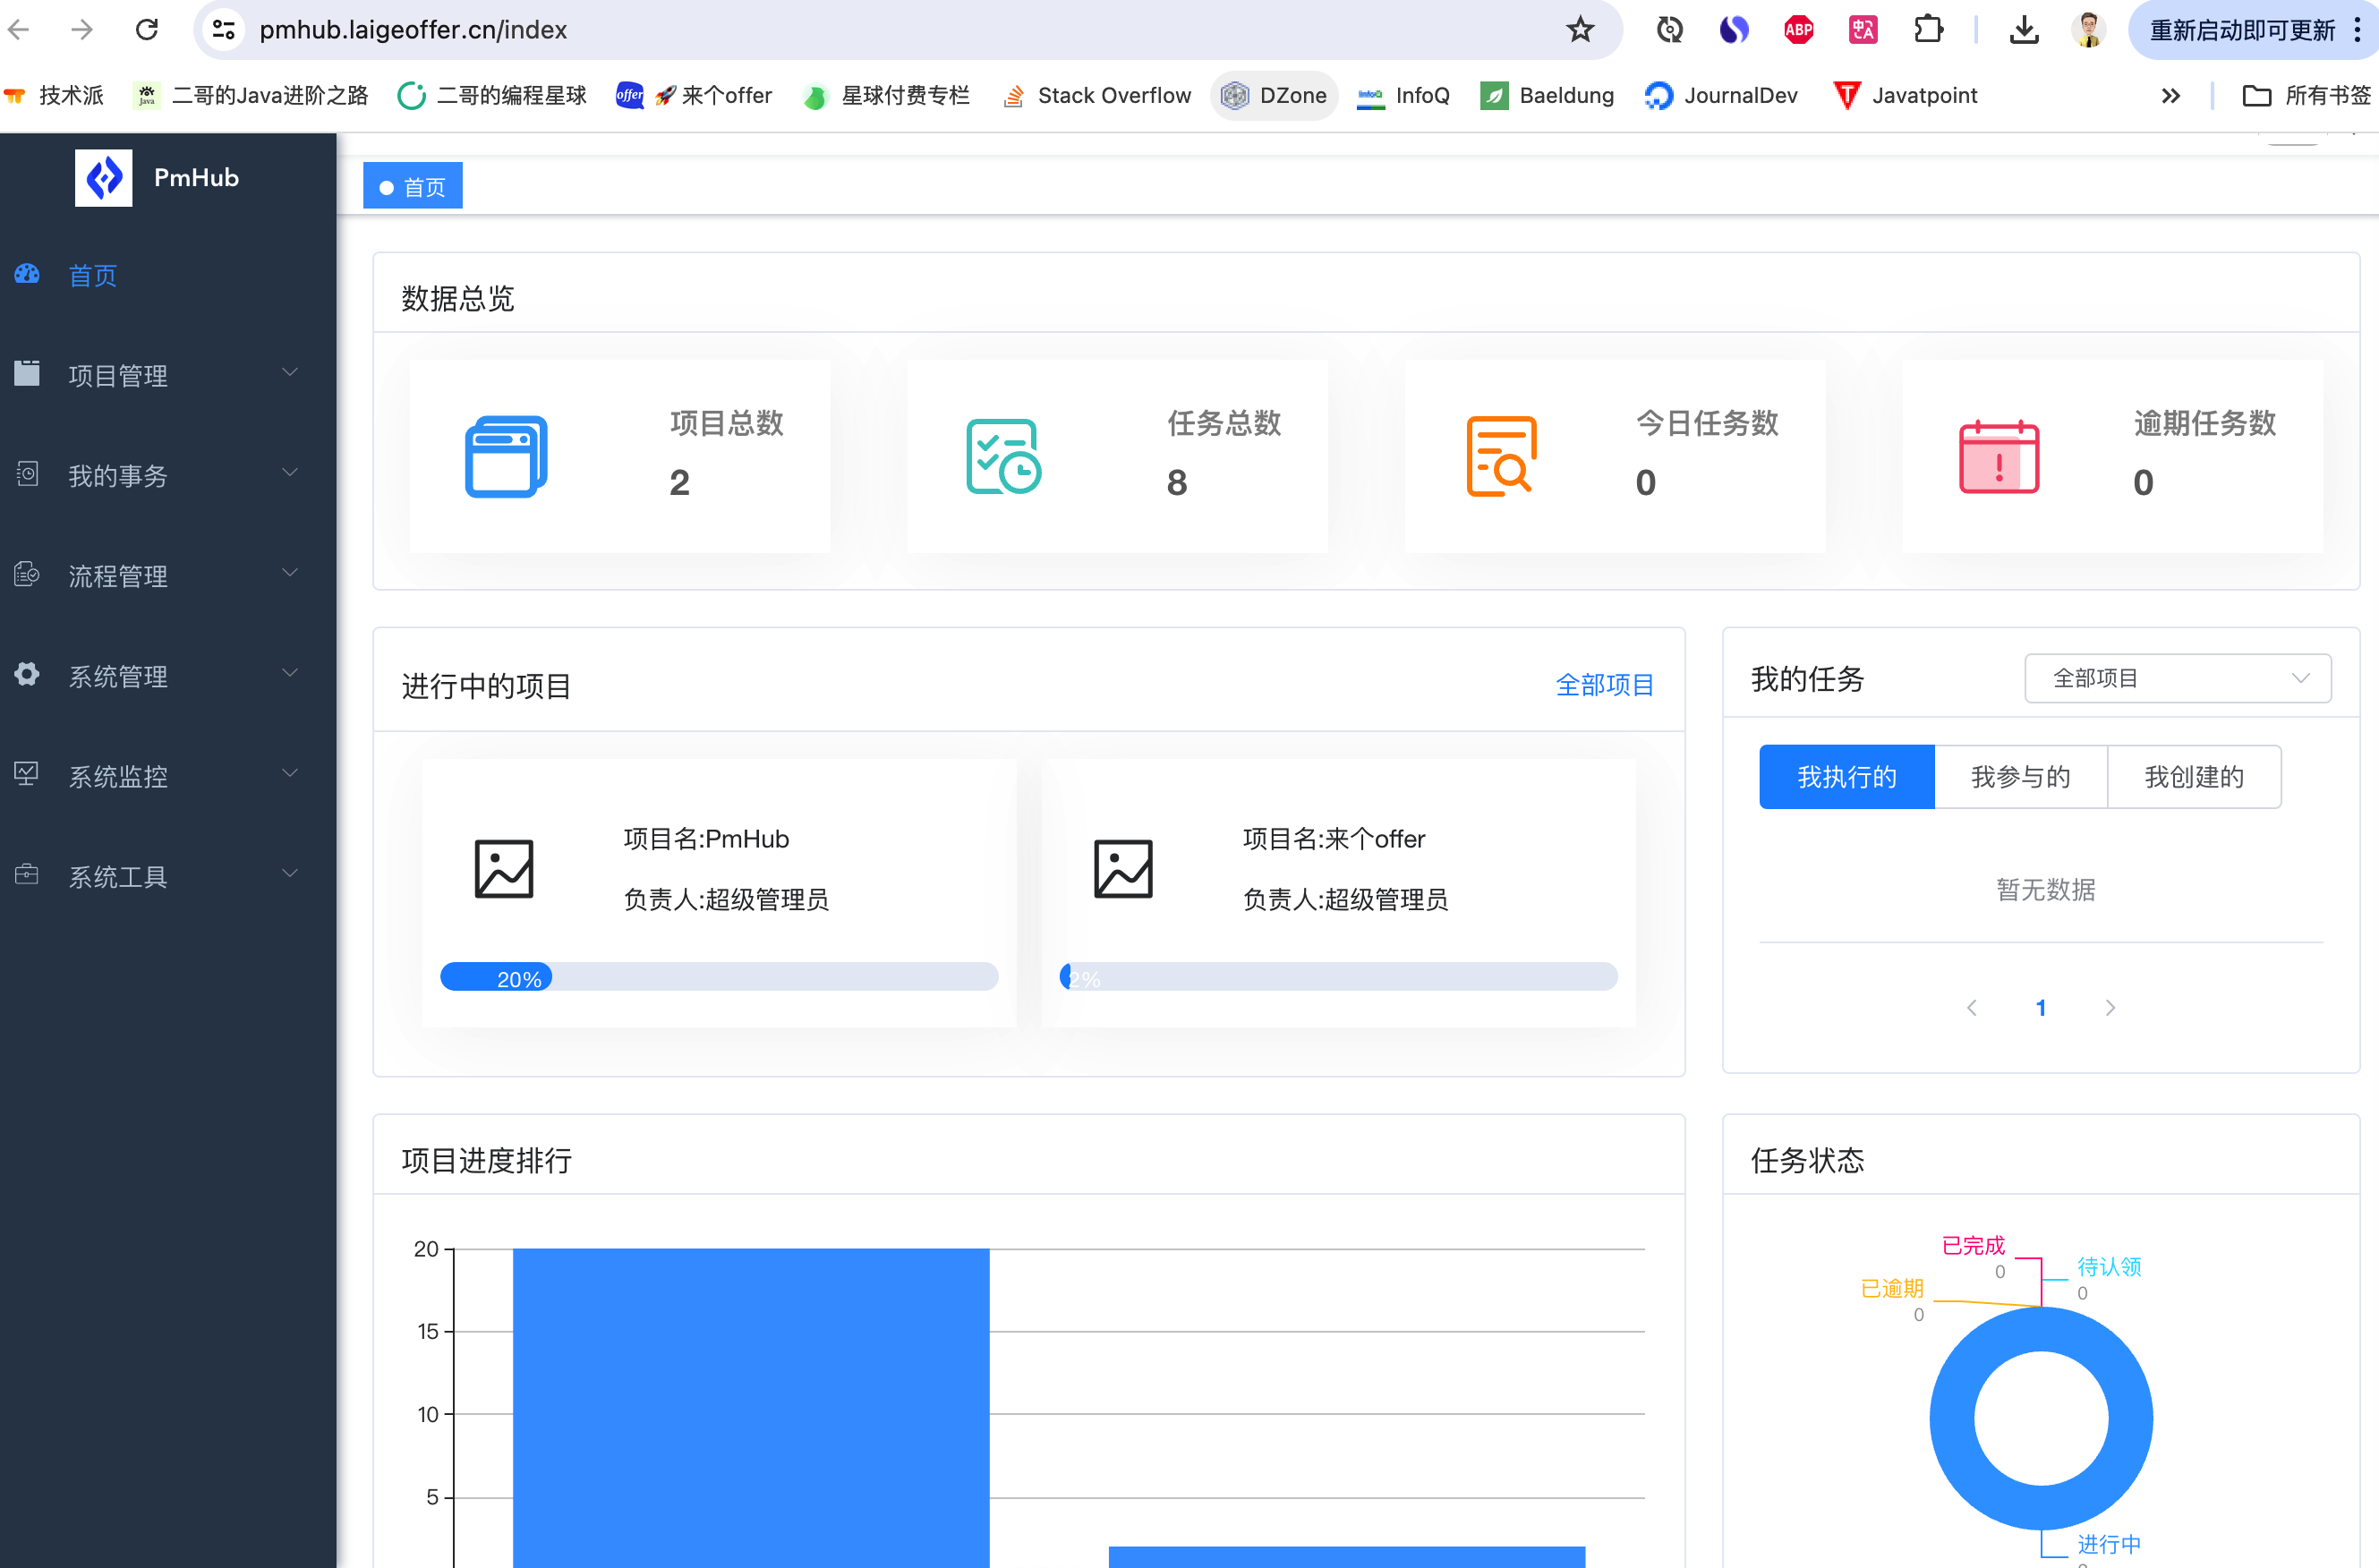Screen dimensions: 2379x1568
Task: Click page number 1 in pagination
Action: (2041, 1008)
